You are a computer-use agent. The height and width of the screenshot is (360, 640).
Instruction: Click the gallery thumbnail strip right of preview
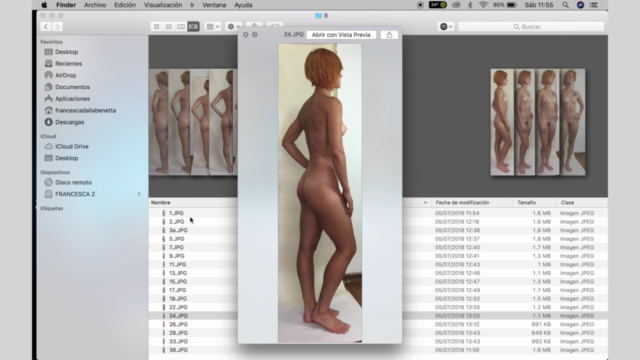538,122
